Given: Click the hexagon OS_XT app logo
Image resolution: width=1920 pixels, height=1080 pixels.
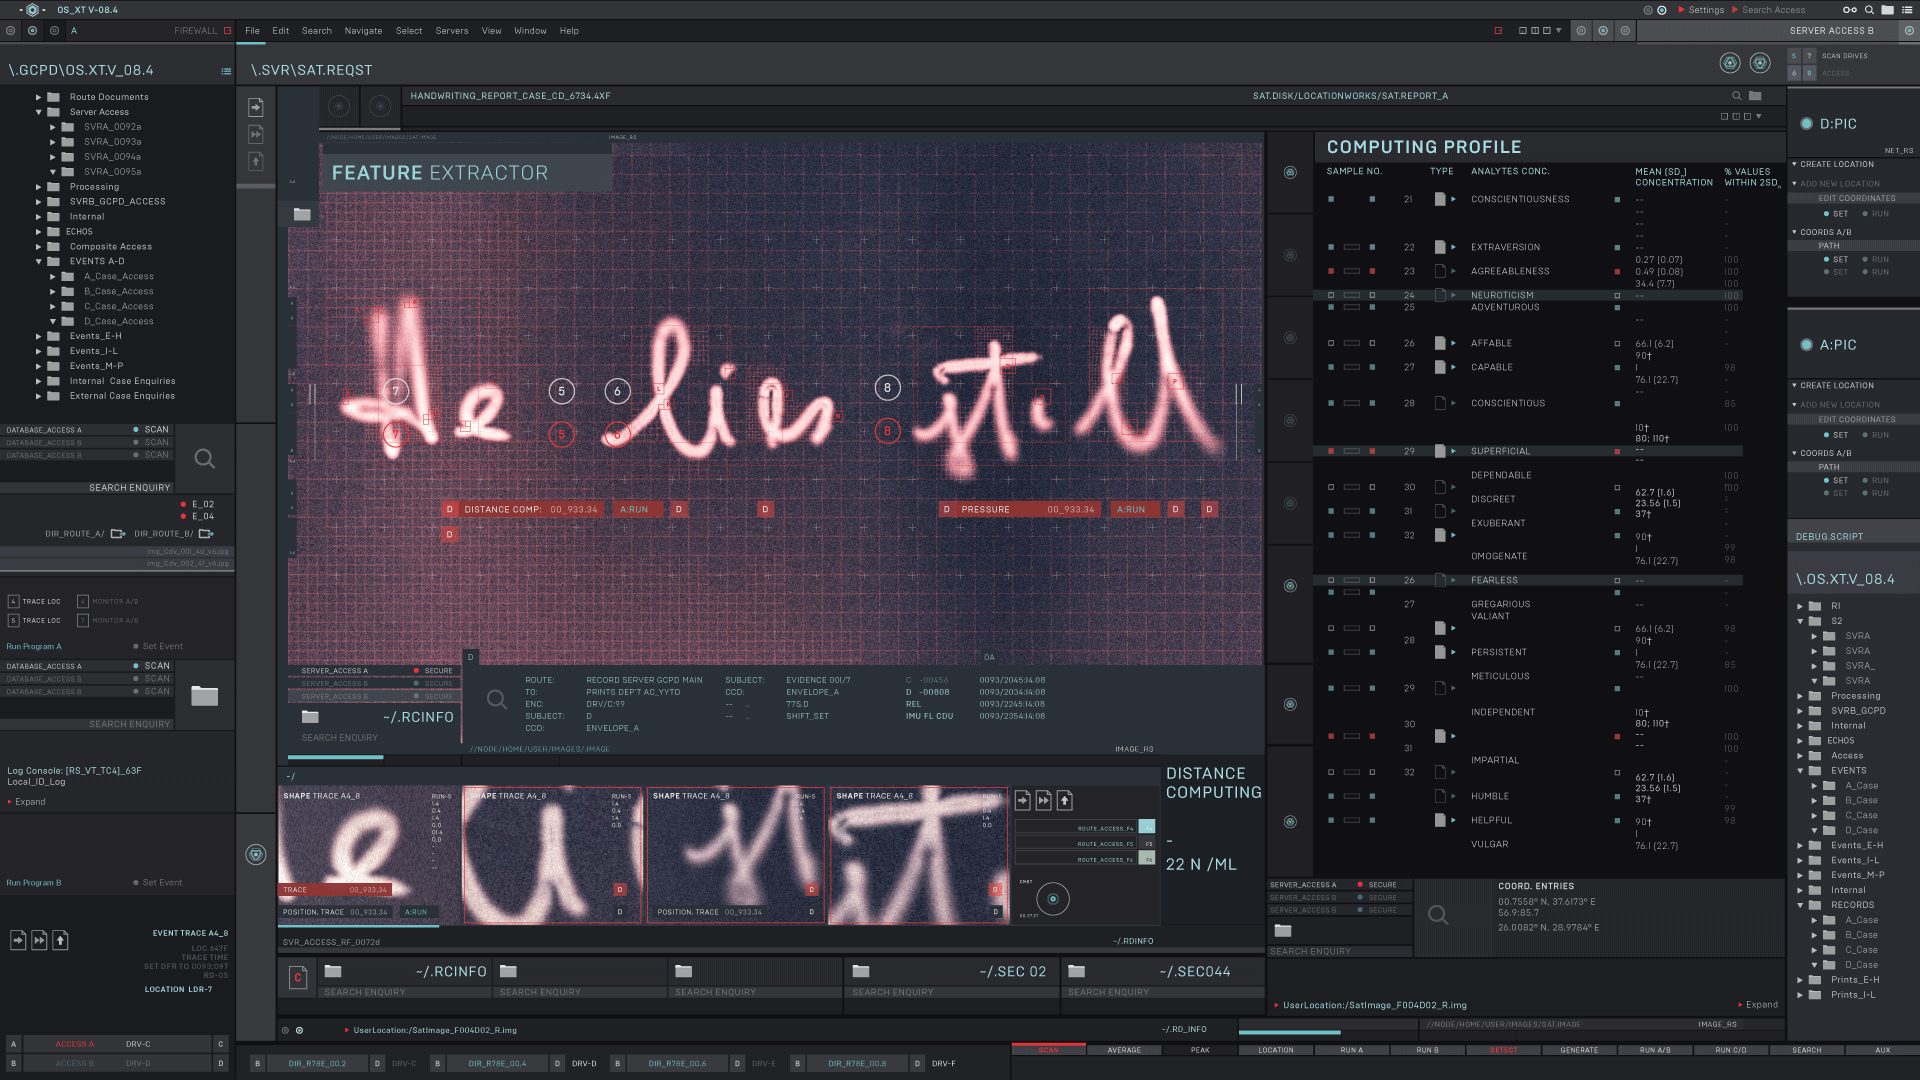Looking at the screenshot, I should pyautogui.click(x=32, y=10).
